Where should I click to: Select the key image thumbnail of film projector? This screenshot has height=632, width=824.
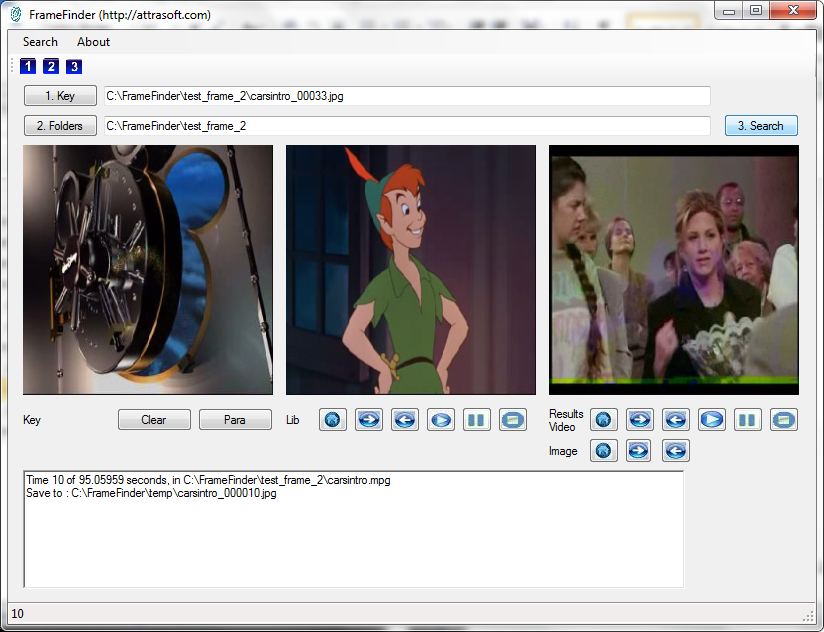[x=148, y=270]
